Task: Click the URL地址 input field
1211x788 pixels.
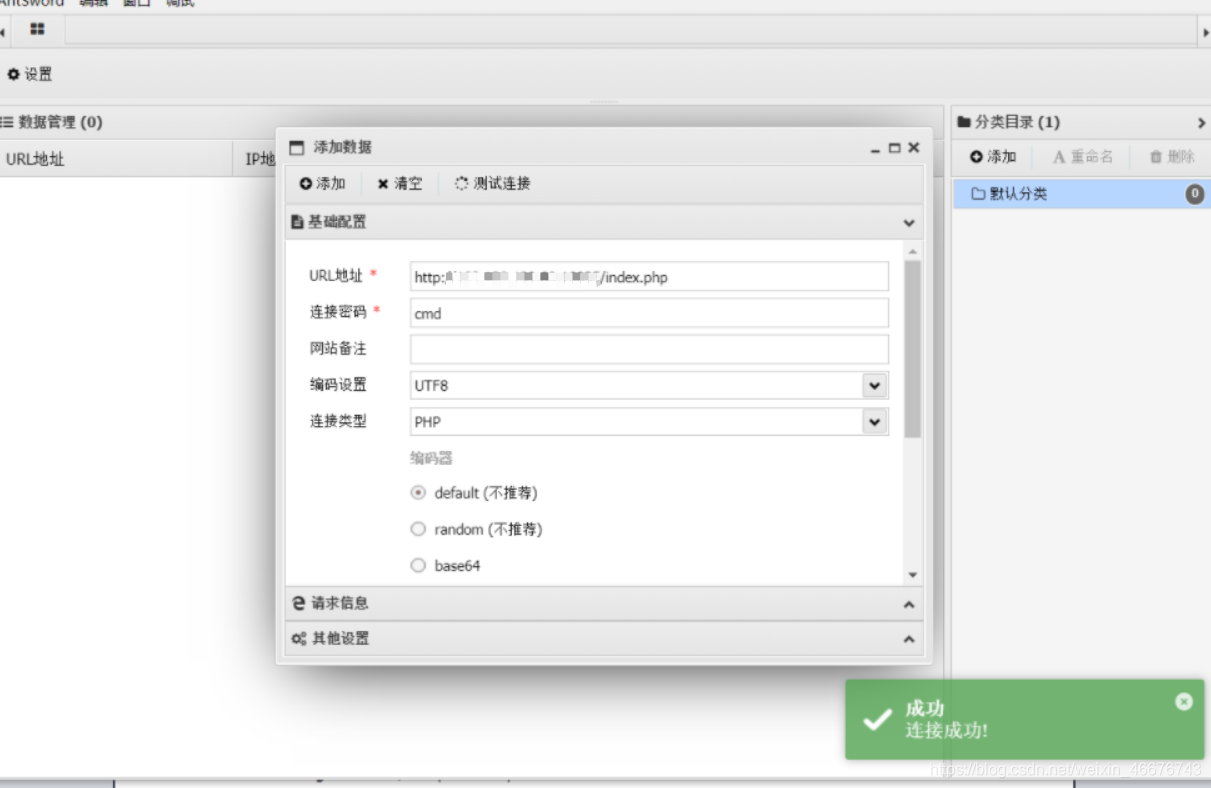Action: coord(649,277)
